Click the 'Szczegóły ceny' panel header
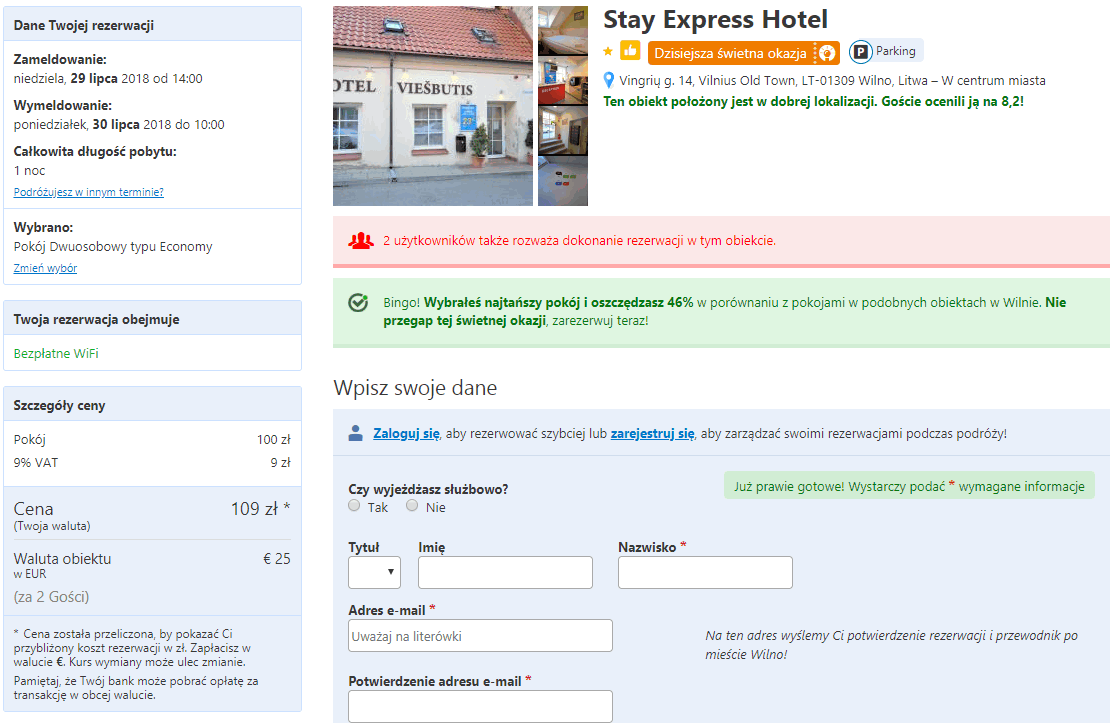The image size is (1112, 723). pyautogui.click(x=152, y=405)
